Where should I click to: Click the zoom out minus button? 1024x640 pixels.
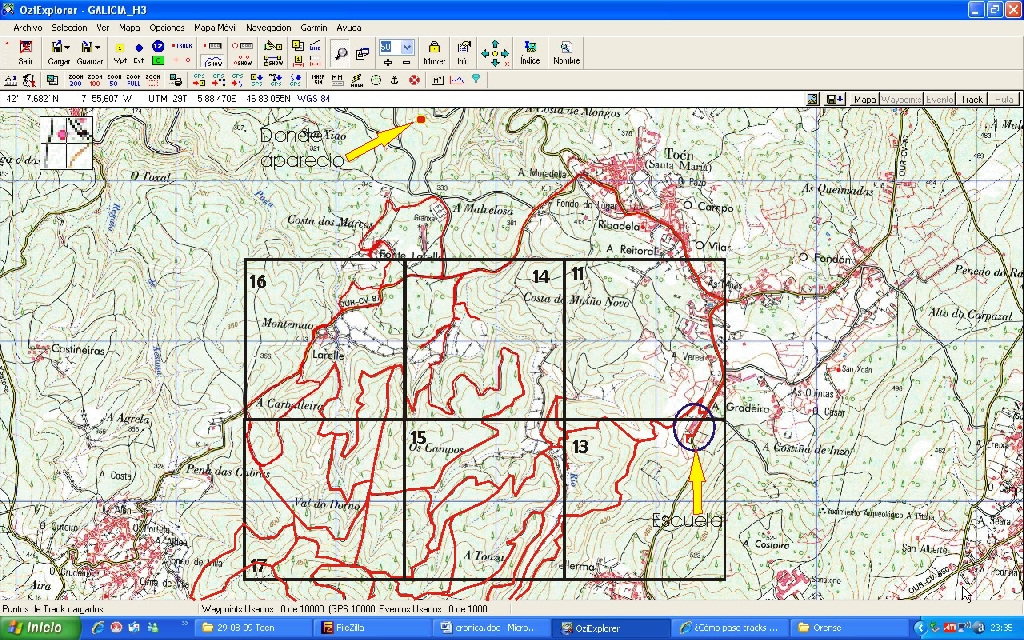(406, 62)
